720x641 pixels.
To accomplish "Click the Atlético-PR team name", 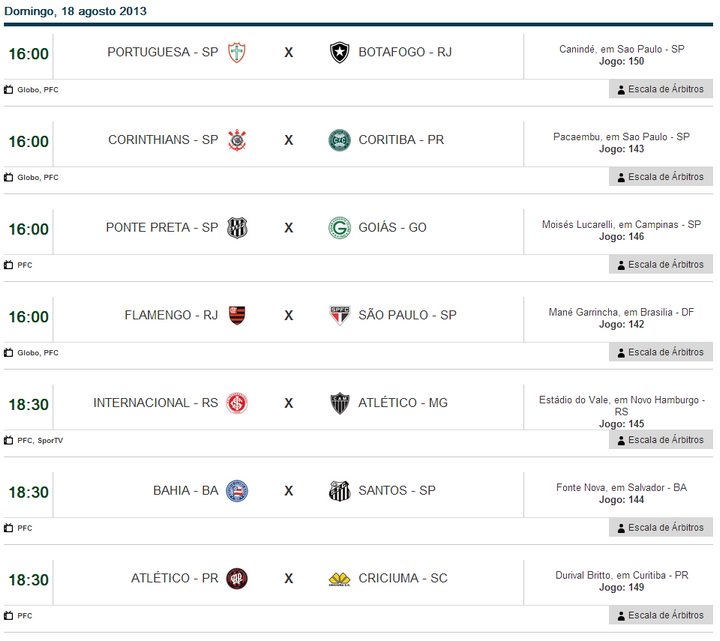I will coord(175,579).
